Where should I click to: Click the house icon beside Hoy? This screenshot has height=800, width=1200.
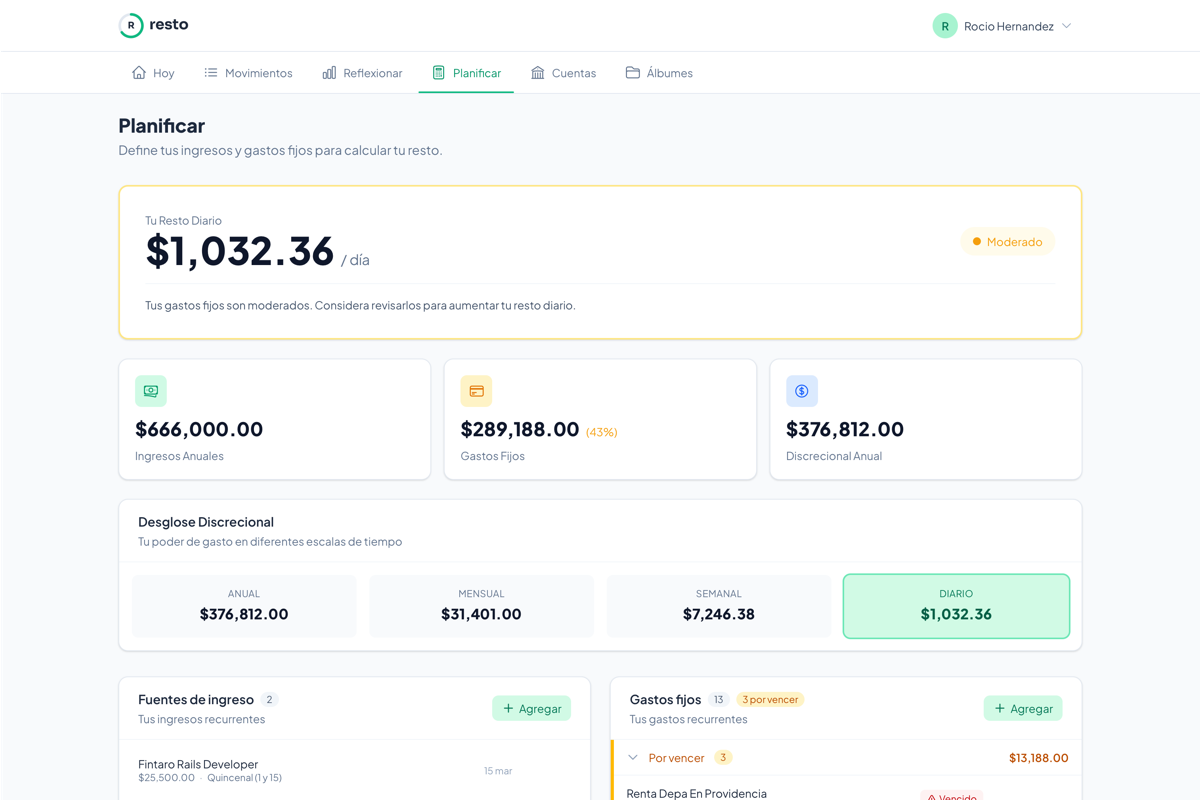139,73
